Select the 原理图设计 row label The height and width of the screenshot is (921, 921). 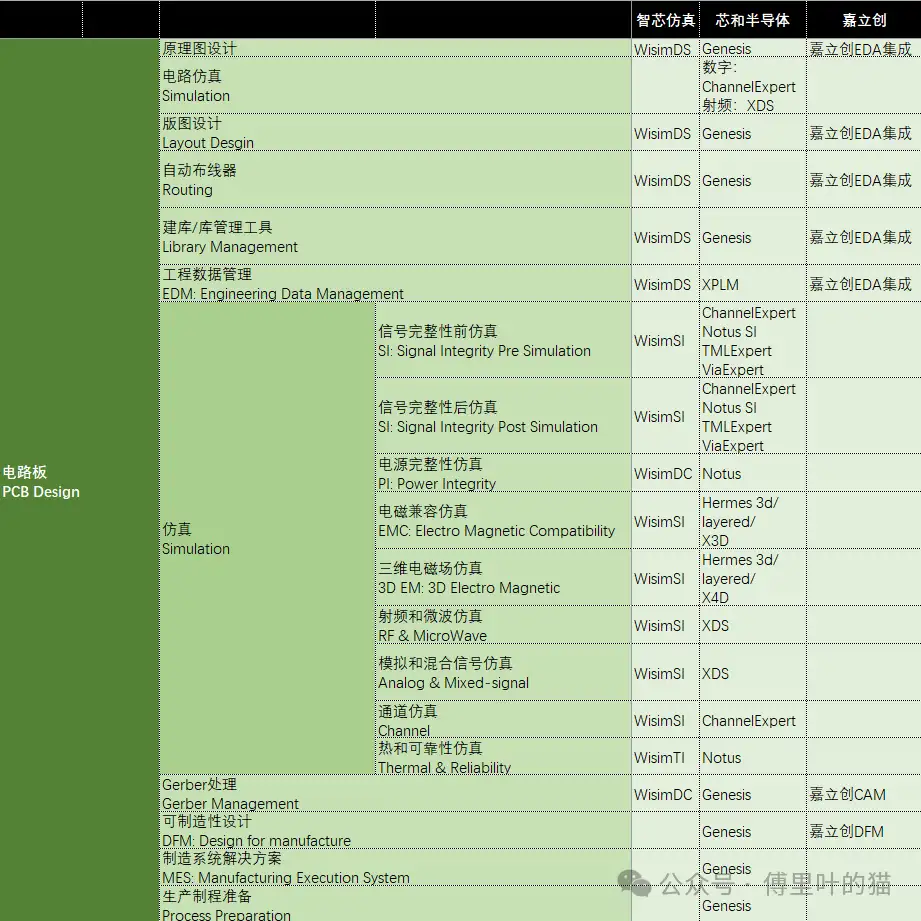click(x=395, y=48)
